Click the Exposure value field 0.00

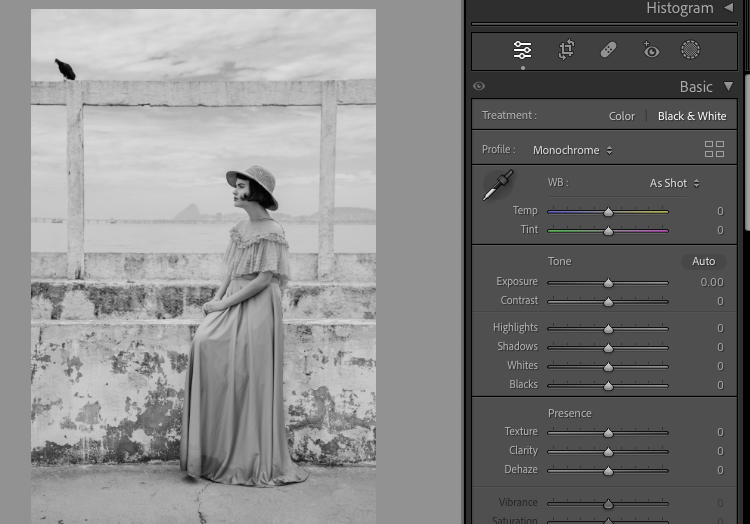coord(711,282)
